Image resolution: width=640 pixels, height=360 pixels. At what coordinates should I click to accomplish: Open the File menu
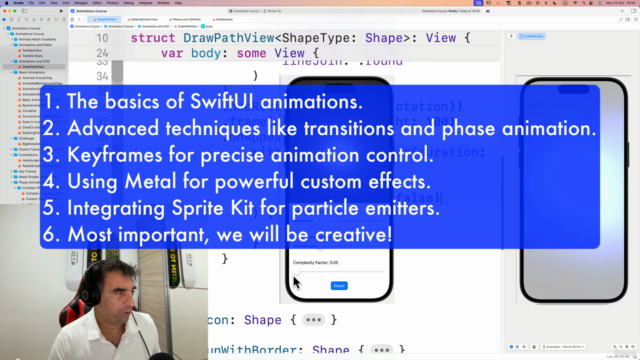(31, 3)
